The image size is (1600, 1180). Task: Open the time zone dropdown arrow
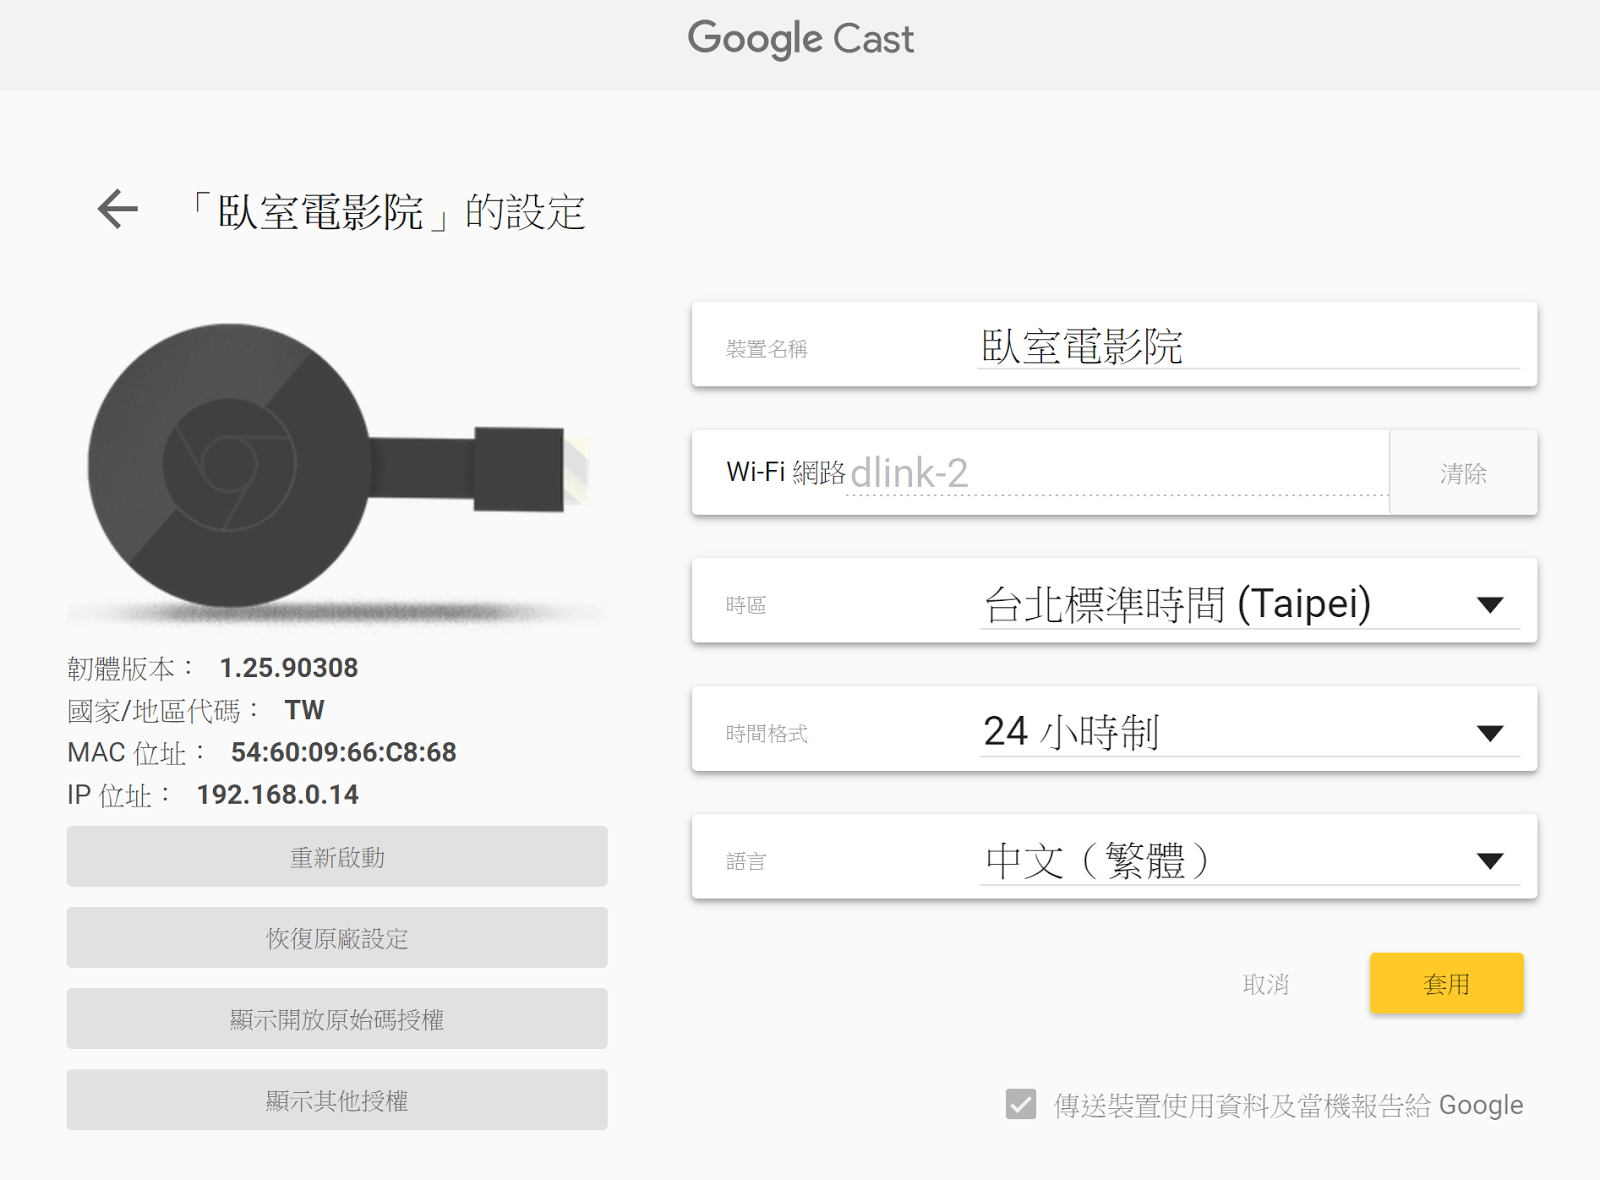click(x=1489, y=605)
